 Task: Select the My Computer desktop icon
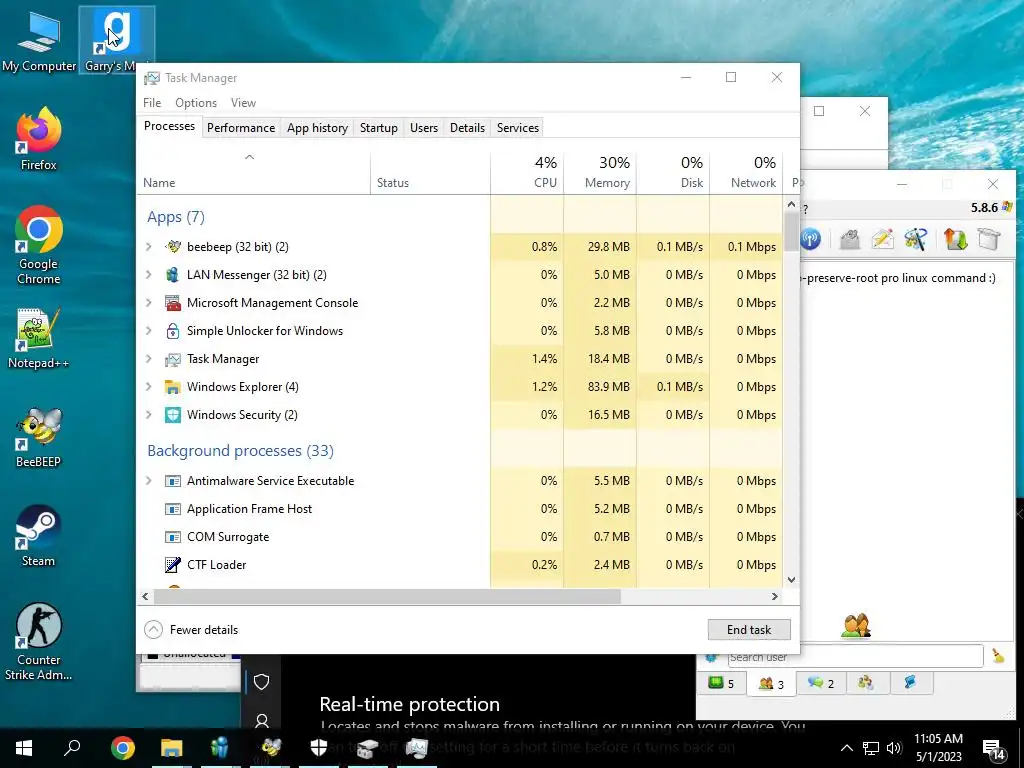click(x=39, y=40)
